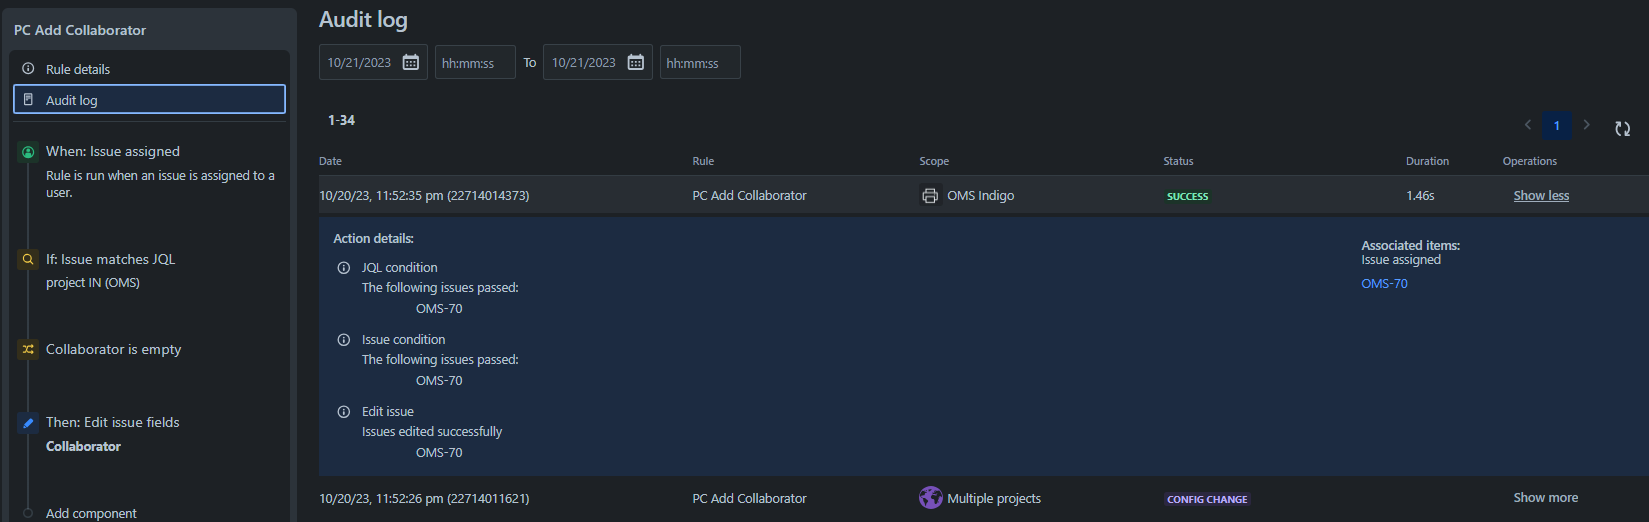Open the start date calendar picker icon
This screenshot has height=522, width=1649.
pos(411,62)
